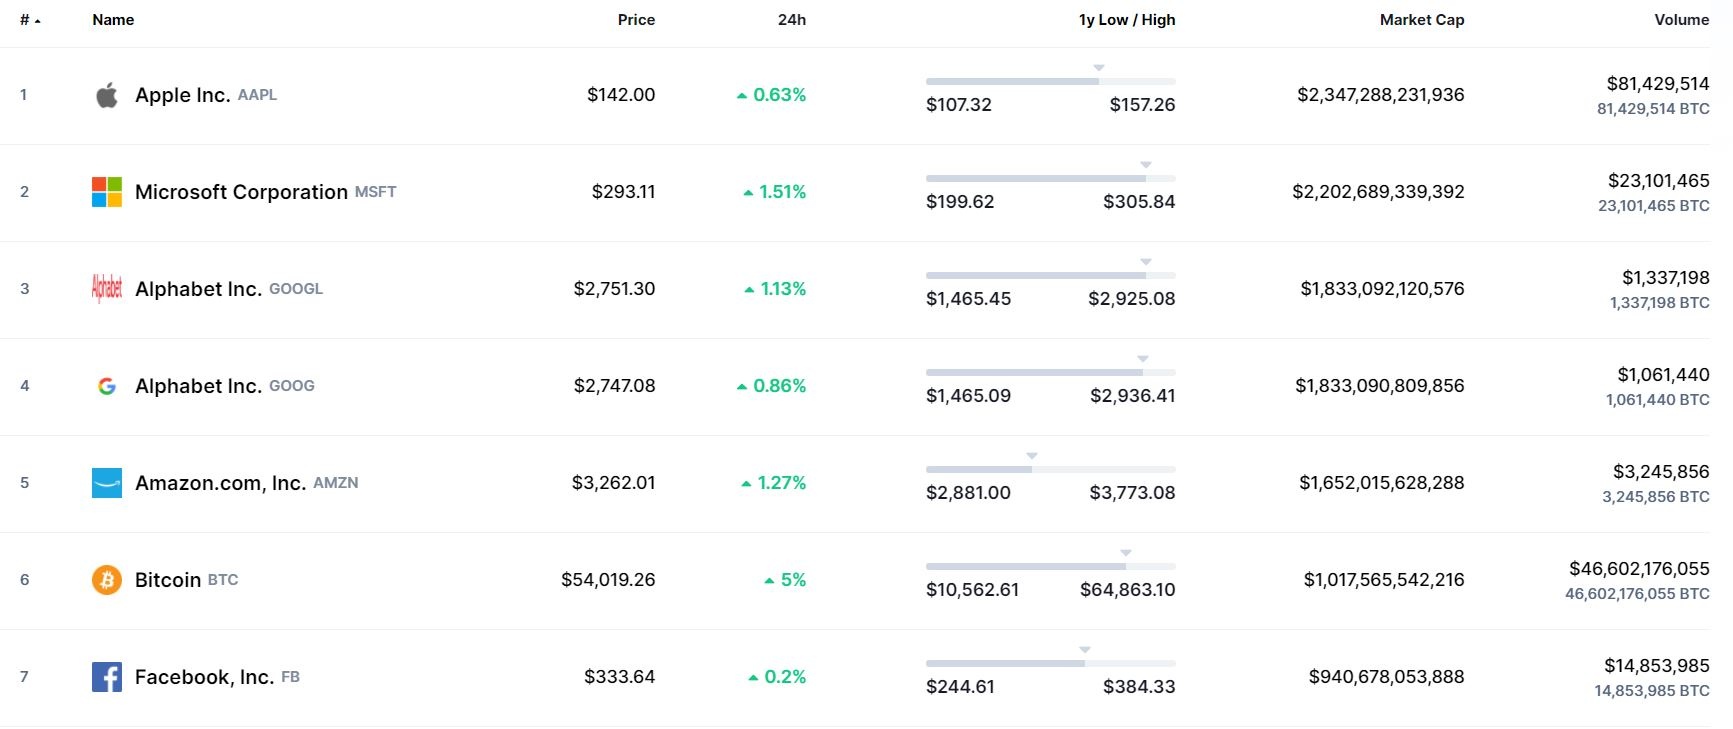Click Amazon's 1y low/high range bar
The height and width of the screenshot is (729, 1733).
click(x=1050, y=470)
